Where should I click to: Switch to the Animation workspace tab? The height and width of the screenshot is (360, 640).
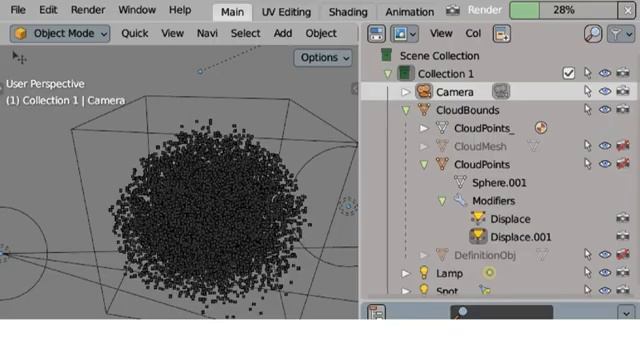point(409,12)
